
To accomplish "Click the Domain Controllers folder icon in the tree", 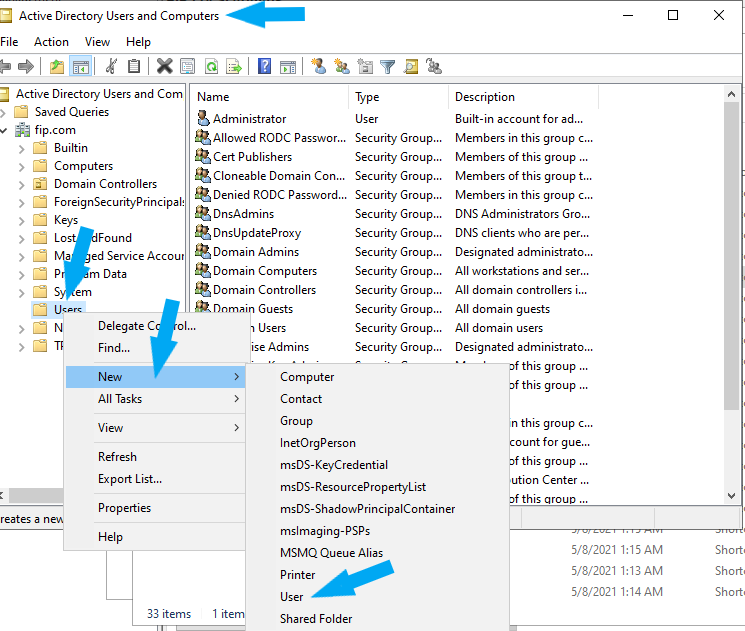I will pyautogui.click(x=40, y=183).
